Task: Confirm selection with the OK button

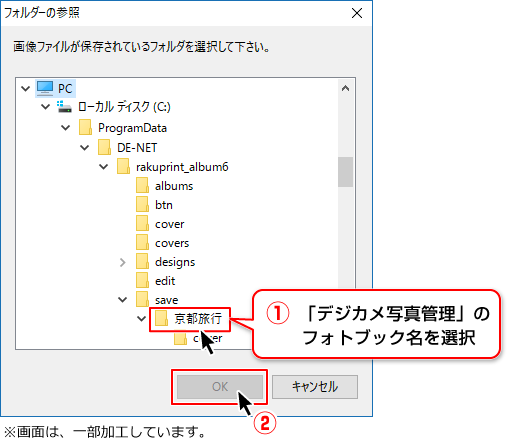Action: pyautogui.click(x=220, y=387)
